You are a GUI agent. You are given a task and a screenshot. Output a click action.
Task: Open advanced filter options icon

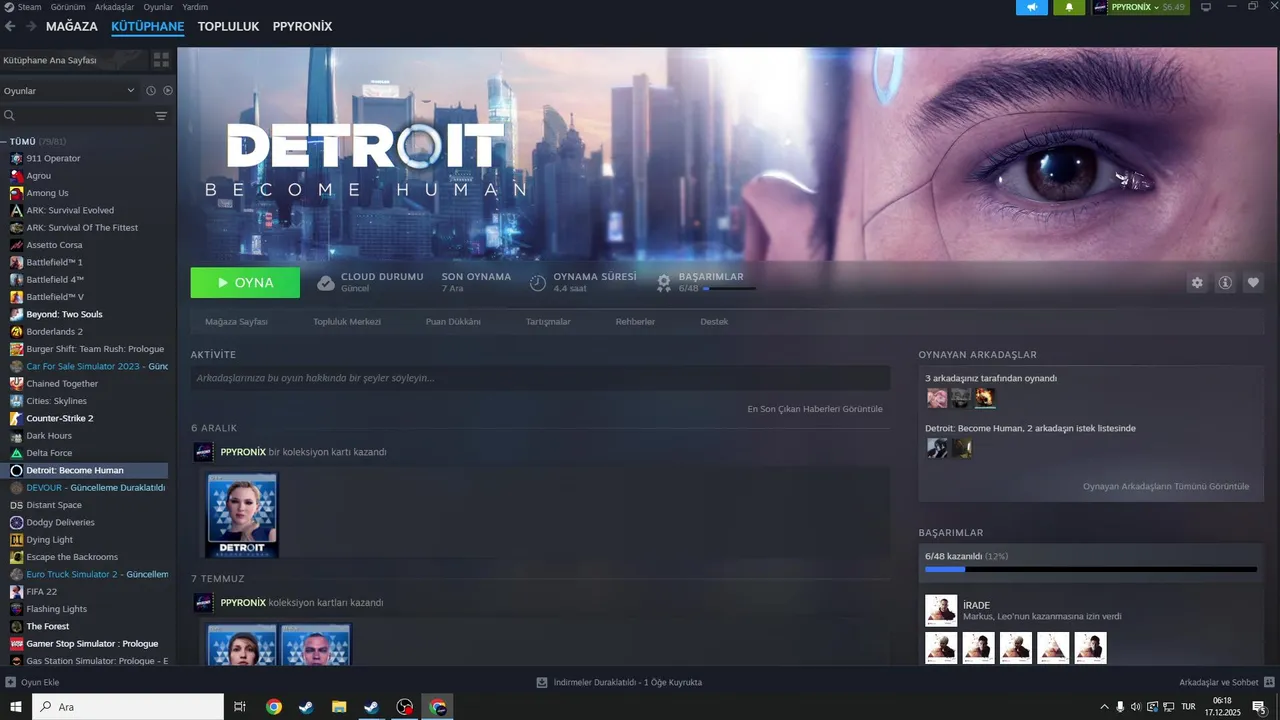point(161,116)
